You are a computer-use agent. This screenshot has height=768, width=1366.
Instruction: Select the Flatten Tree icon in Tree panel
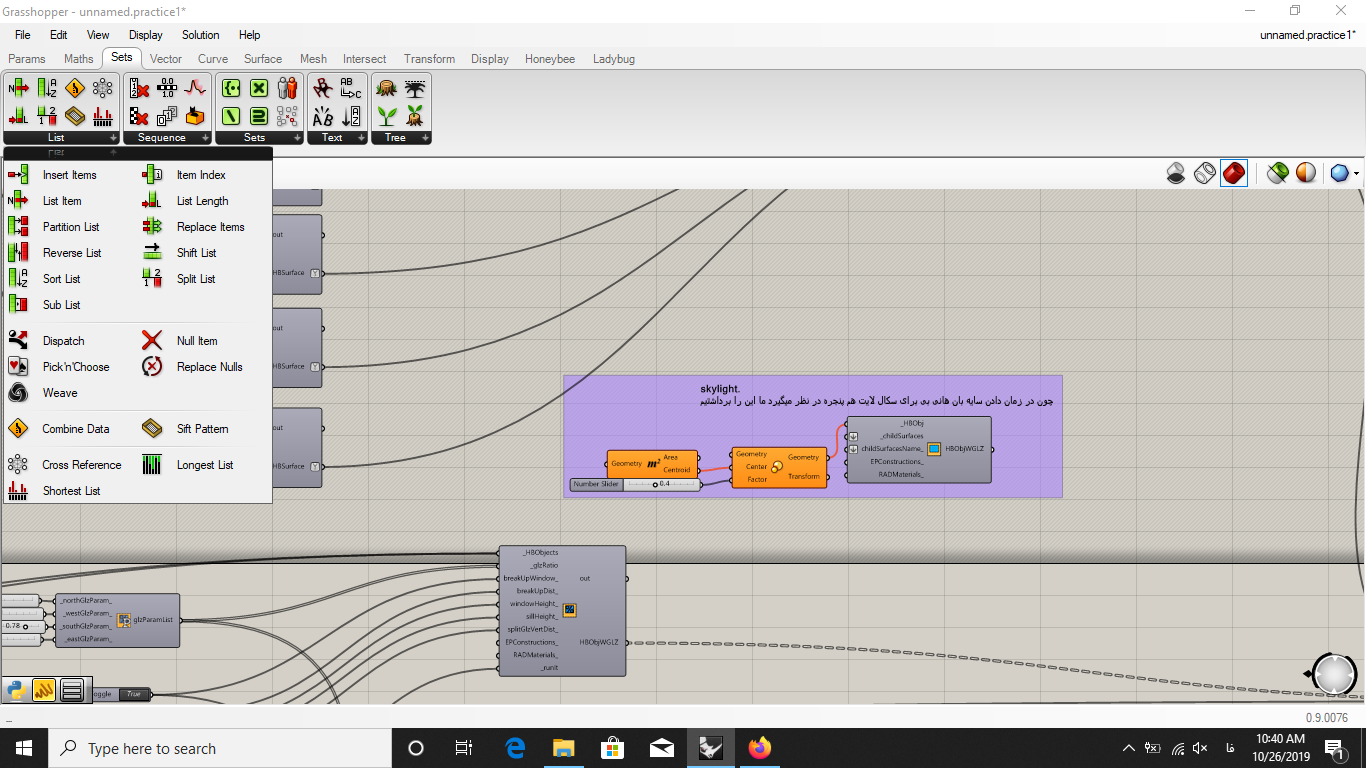(x=386, y=88)
